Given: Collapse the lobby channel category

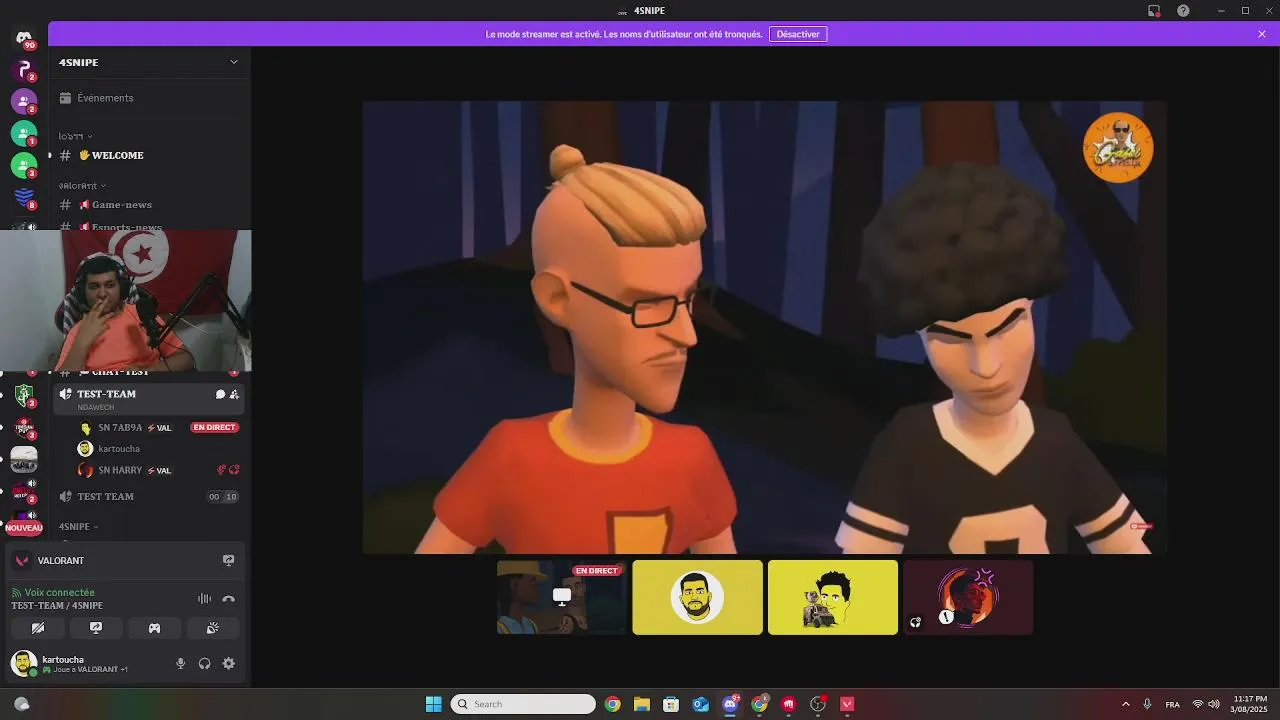Looking at the screenshot, I should (x=75, y=136).
